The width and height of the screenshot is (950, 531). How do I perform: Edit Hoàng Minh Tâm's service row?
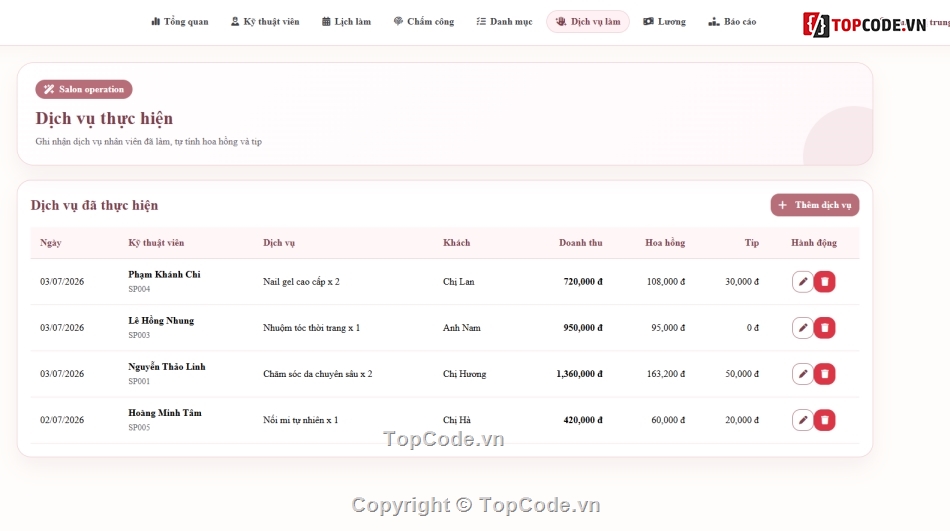[802, 420]
